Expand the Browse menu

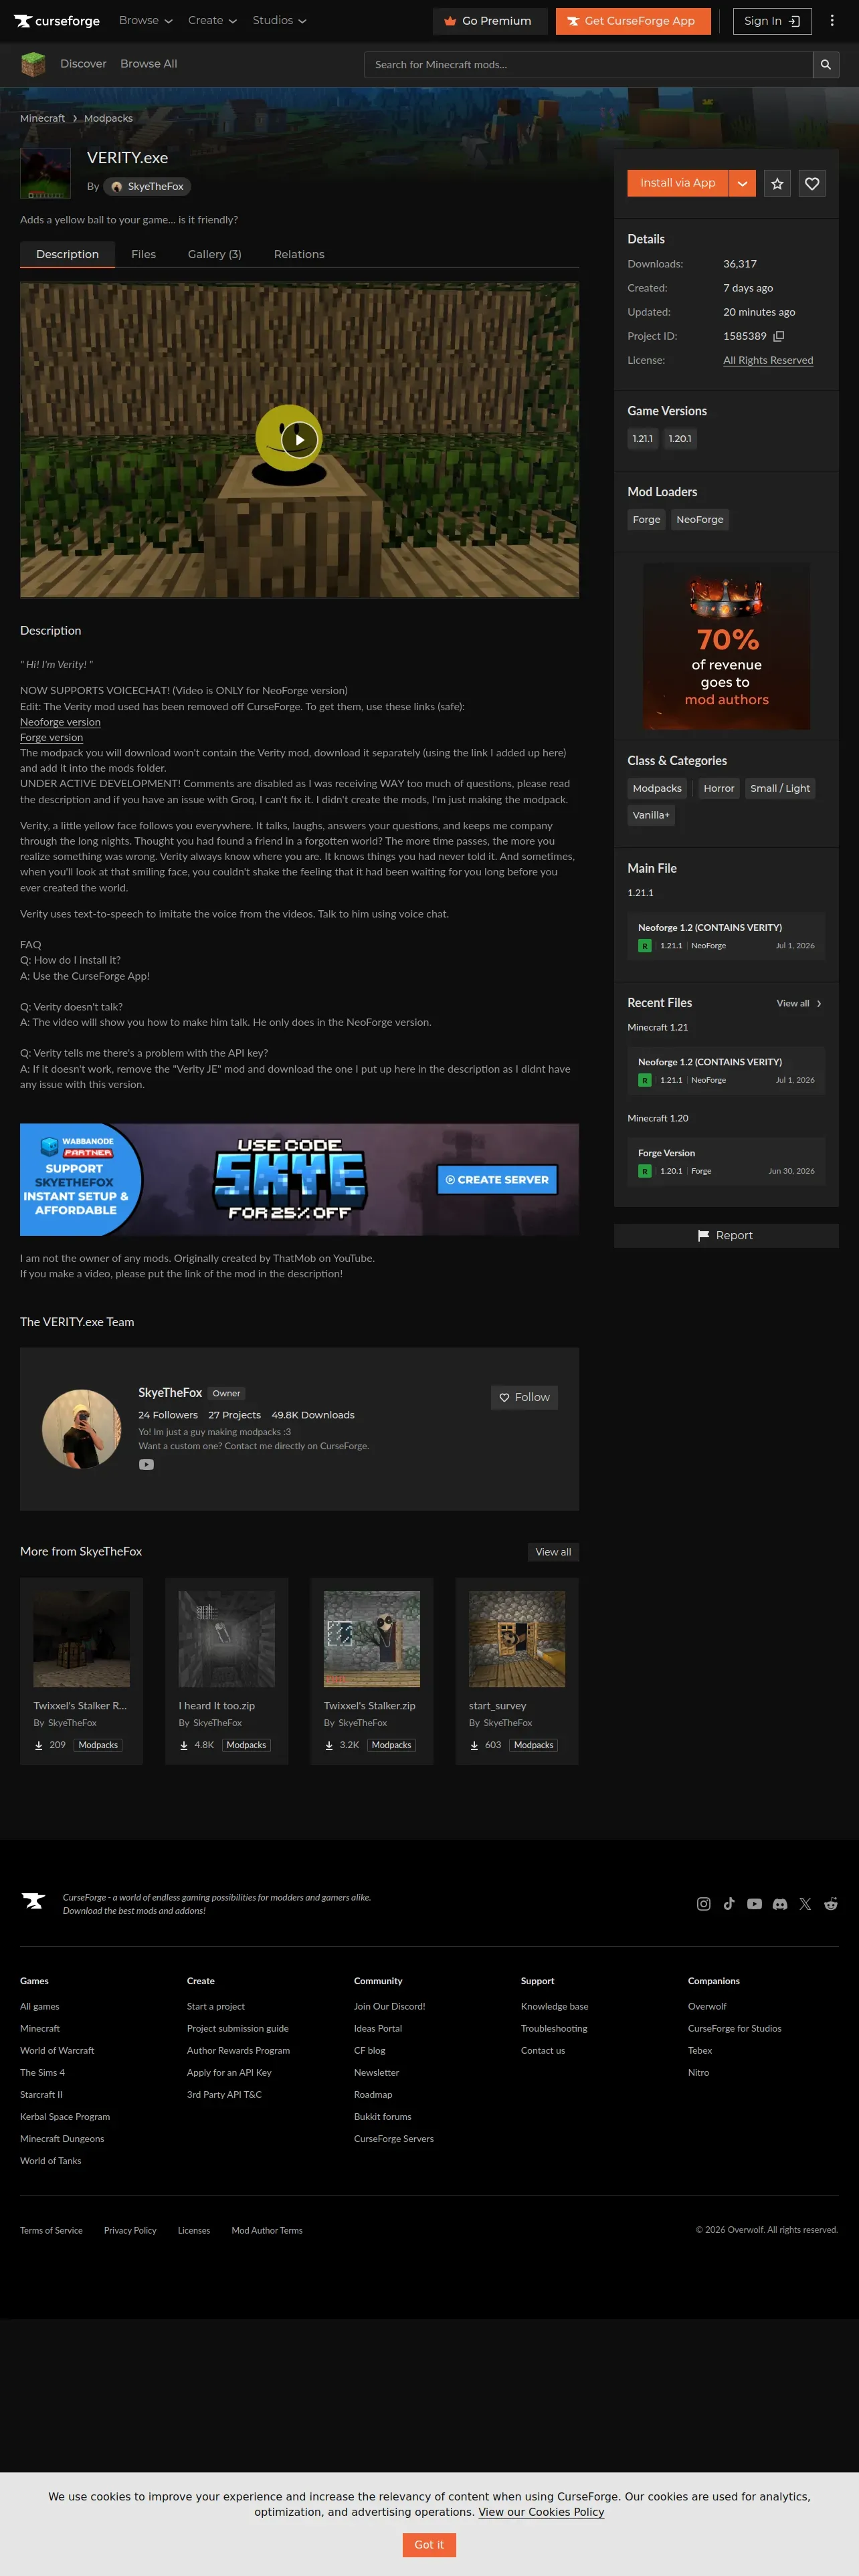[146, 21]
